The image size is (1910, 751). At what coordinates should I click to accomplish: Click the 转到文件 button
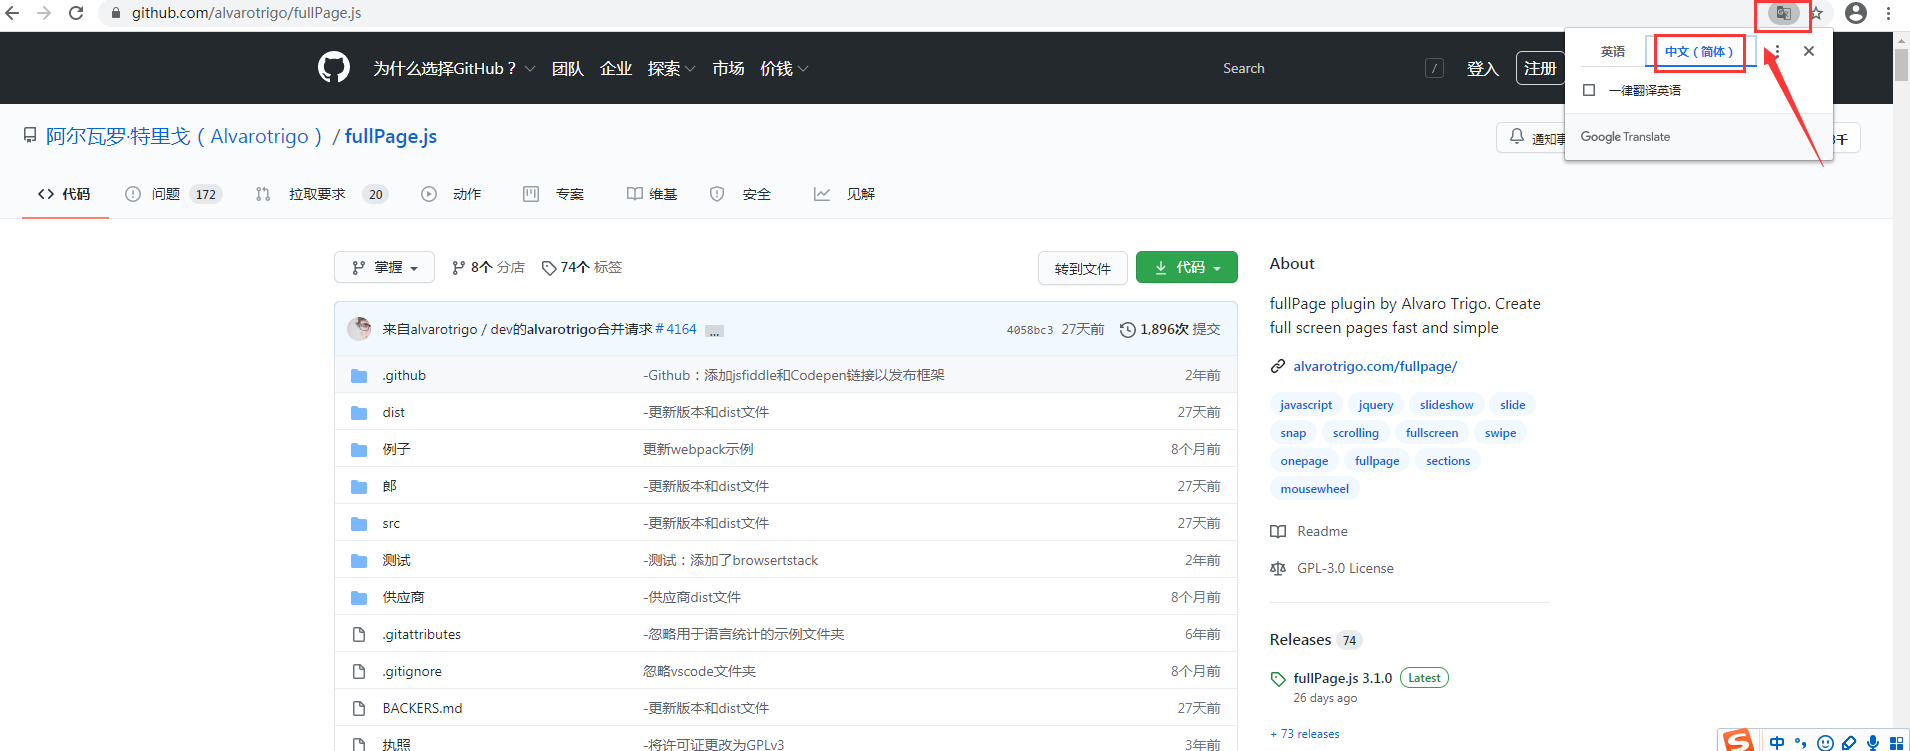pyautogui.click(x=1083, y=268)
